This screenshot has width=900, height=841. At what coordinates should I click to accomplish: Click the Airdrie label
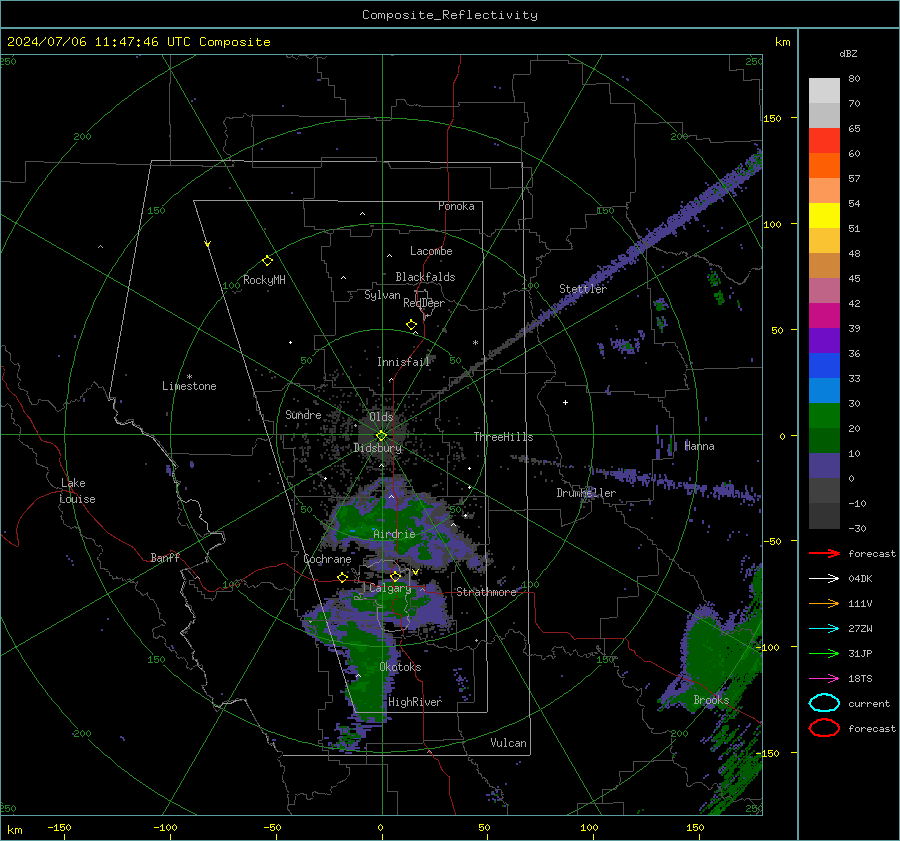(394, 534)
